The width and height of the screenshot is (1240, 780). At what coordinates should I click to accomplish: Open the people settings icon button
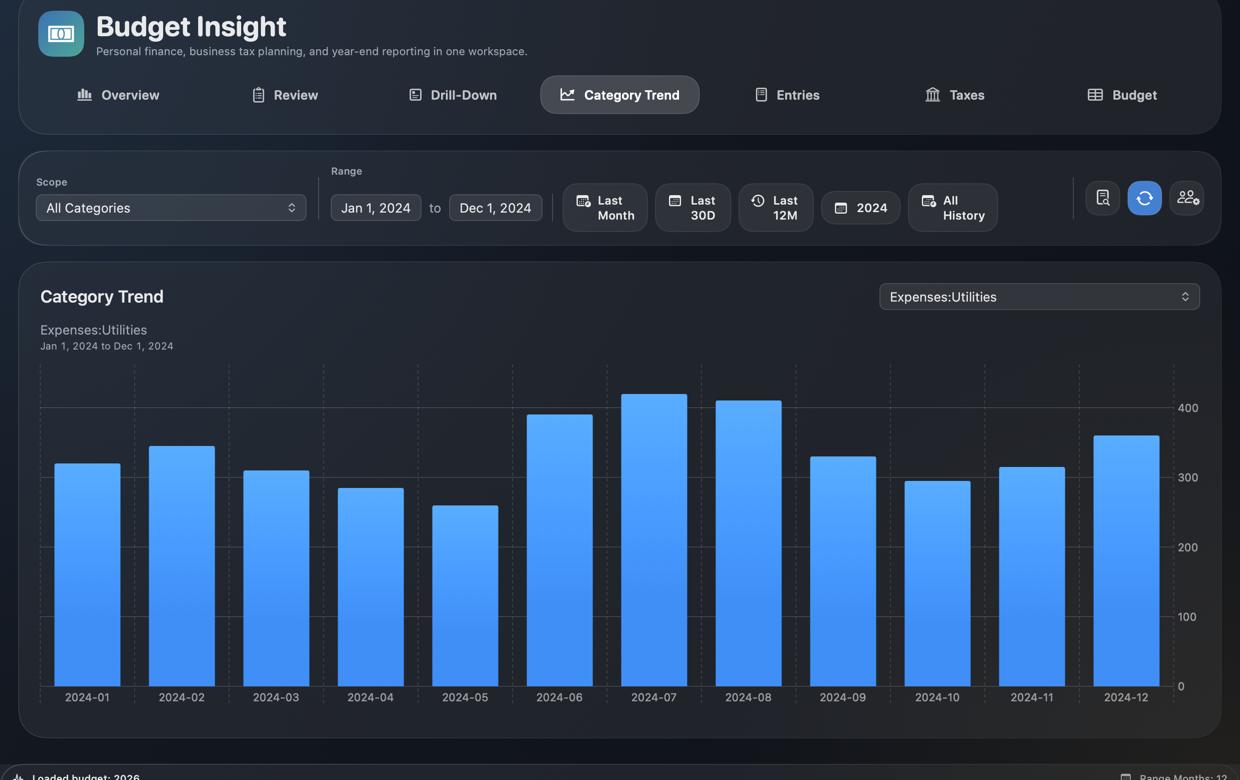coord(1187,198)
